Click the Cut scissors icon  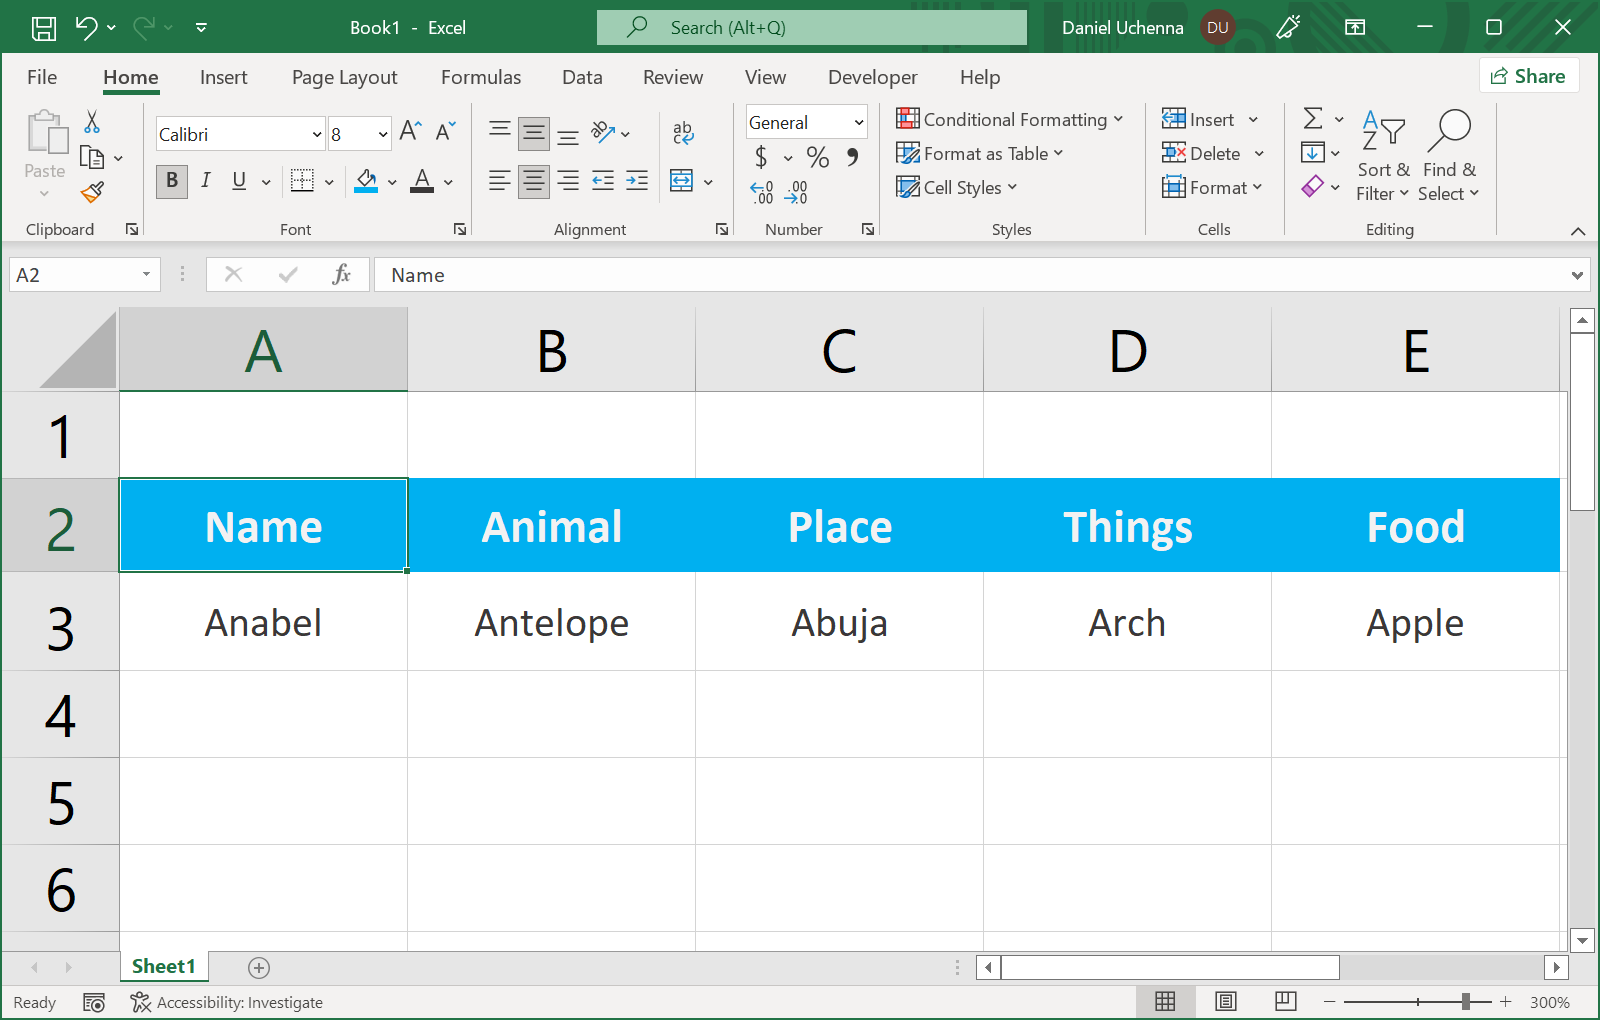(92, 122)
